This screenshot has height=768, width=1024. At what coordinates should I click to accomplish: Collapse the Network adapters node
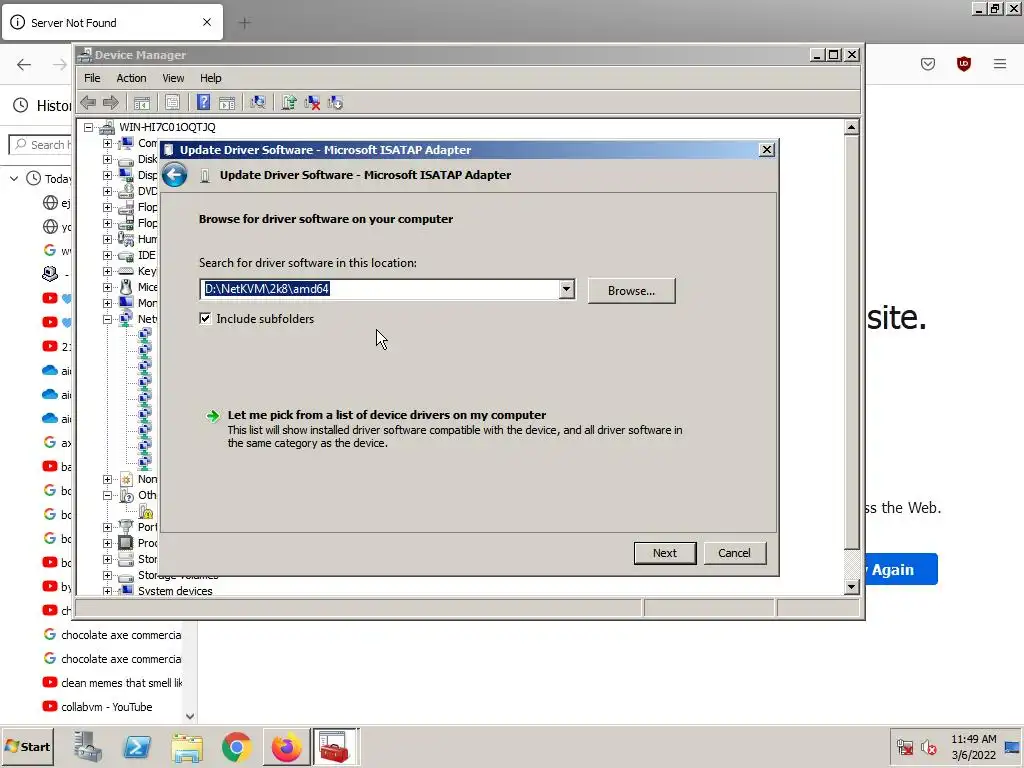pyautogui.click(x=108, y=319)
